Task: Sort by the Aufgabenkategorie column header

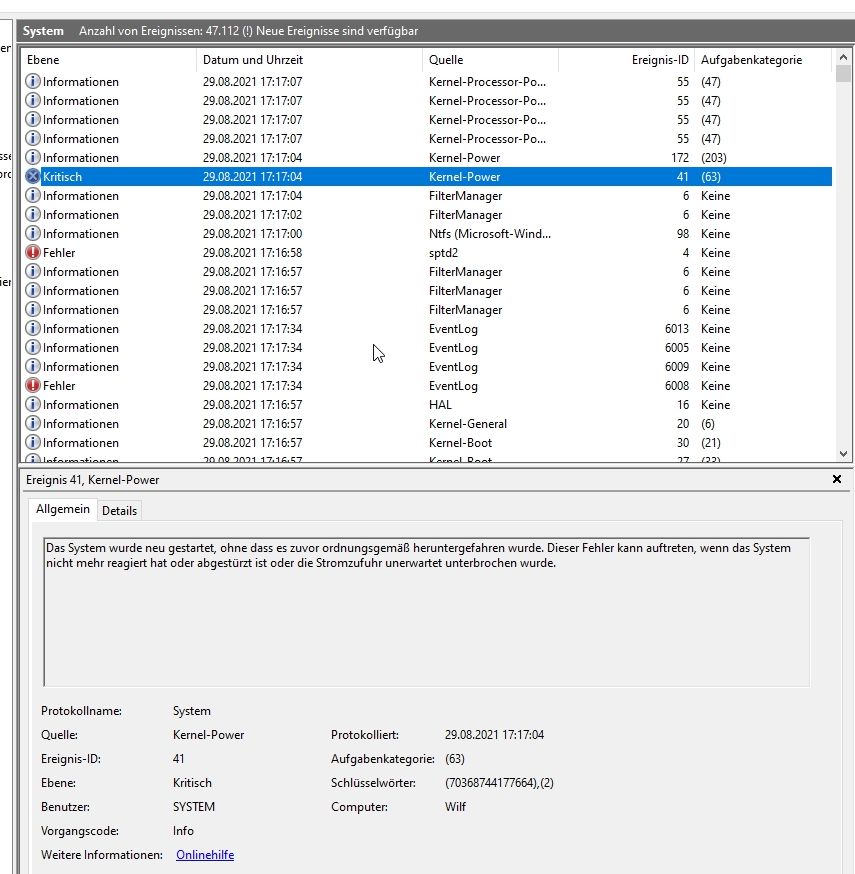Action: [x=762, y=60]
